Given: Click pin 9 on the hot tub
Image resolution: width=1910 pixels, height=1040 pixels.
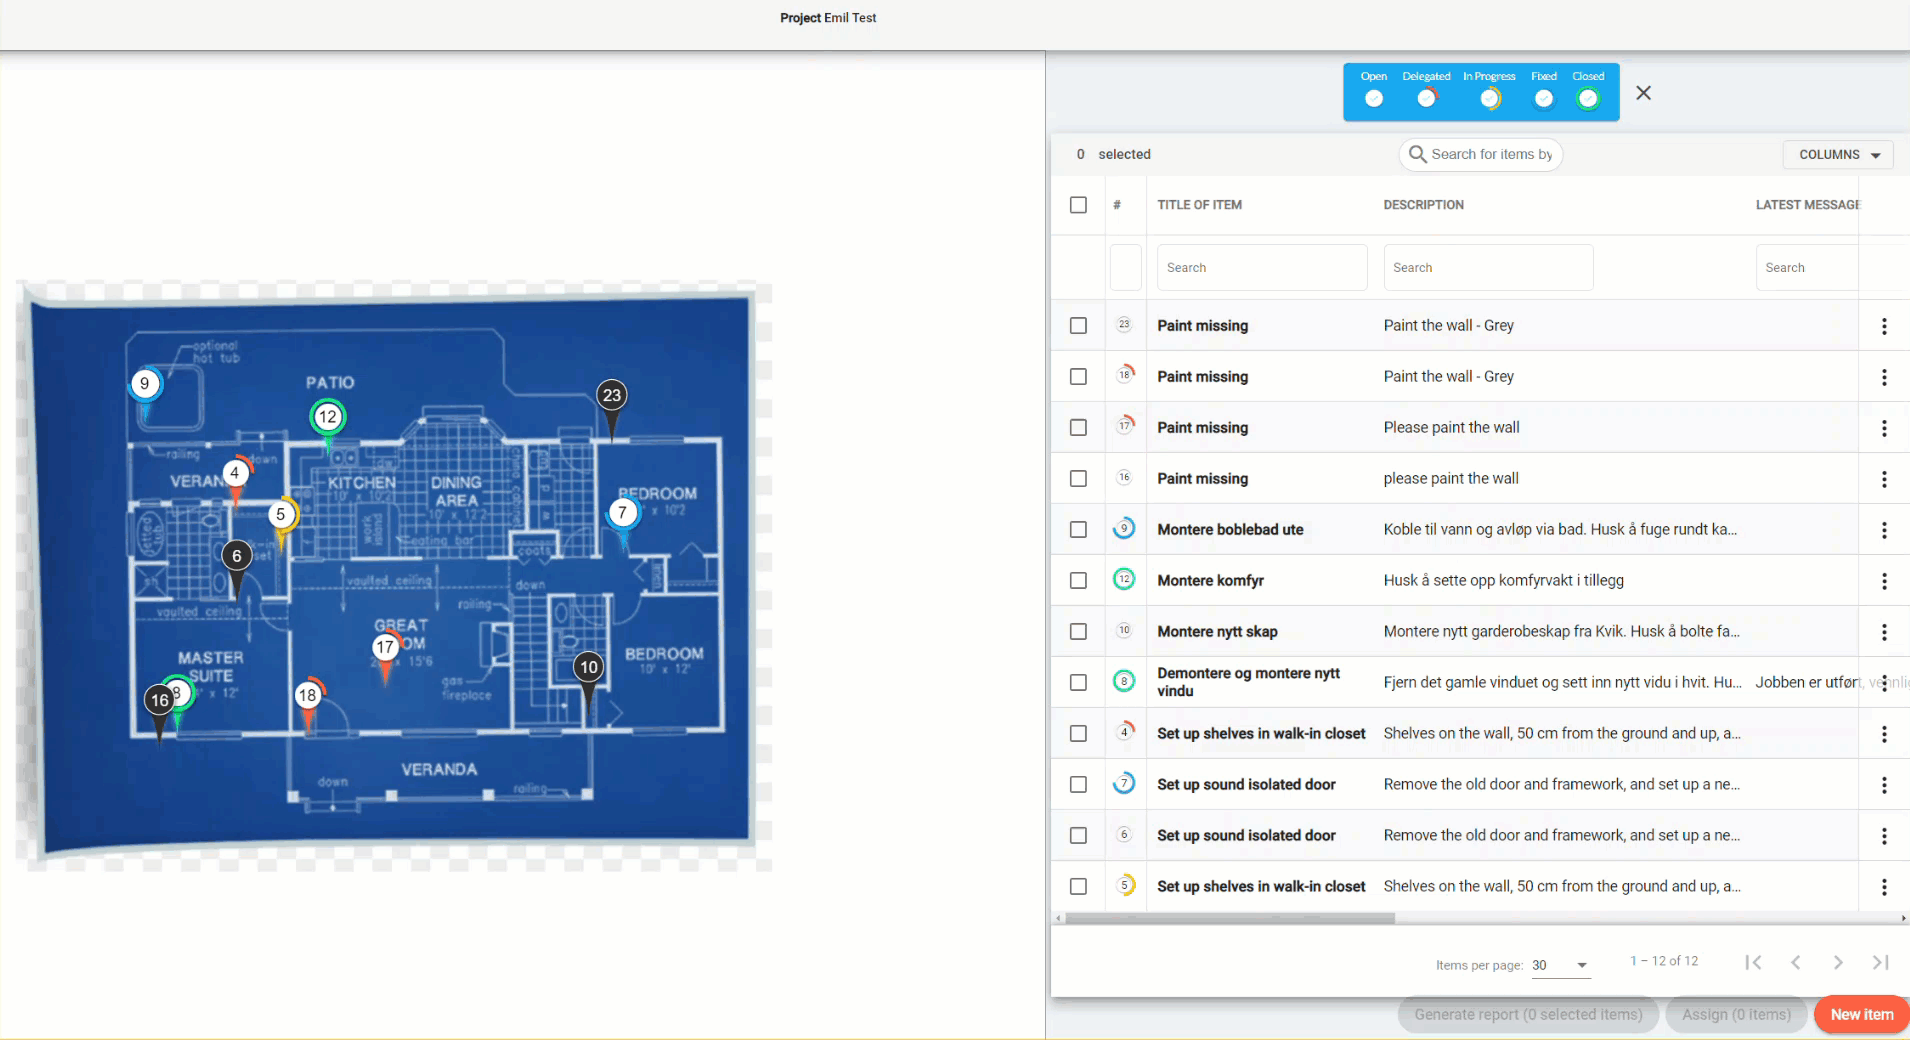Looking at the screenshot, I should pyautogui.click(x=145, y=384).
